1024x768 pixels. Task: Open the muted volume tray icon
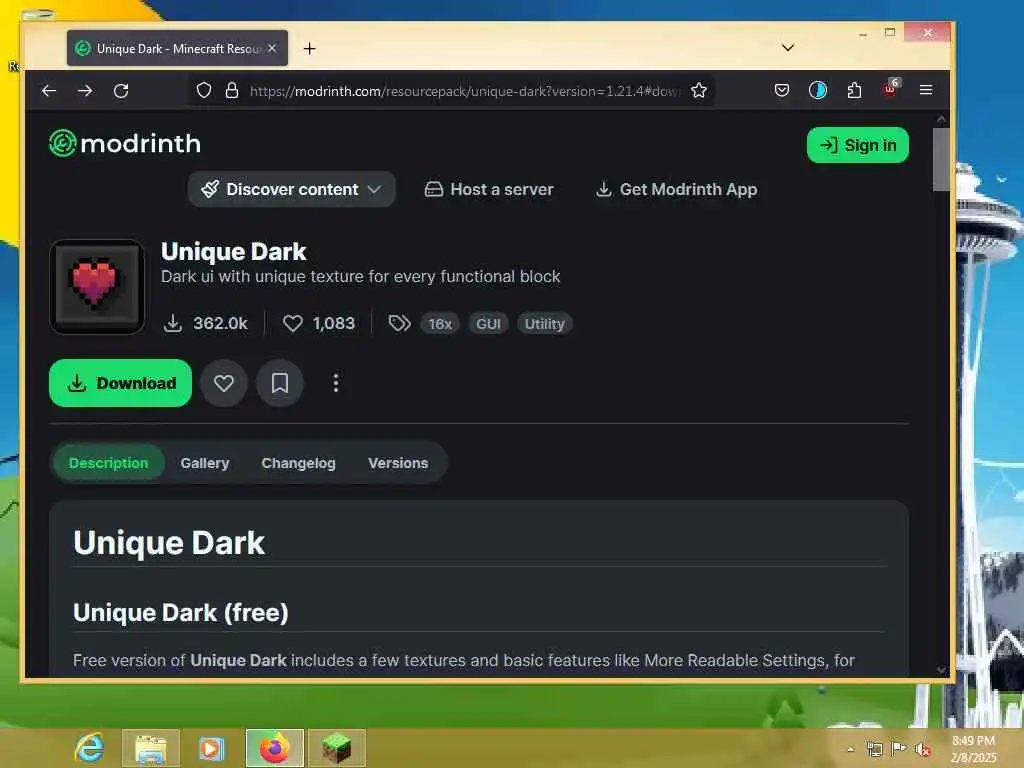tap(923, 749)
